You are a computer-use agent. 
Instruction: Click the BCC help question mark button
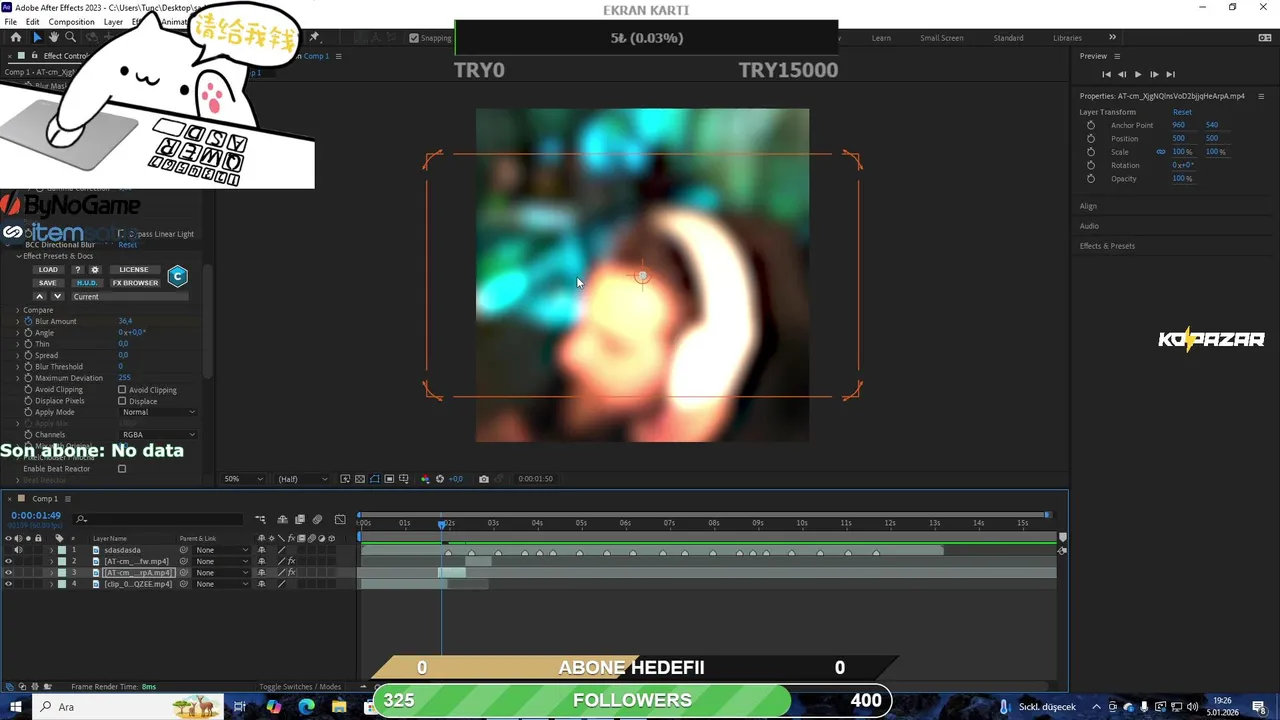[77, 270]
